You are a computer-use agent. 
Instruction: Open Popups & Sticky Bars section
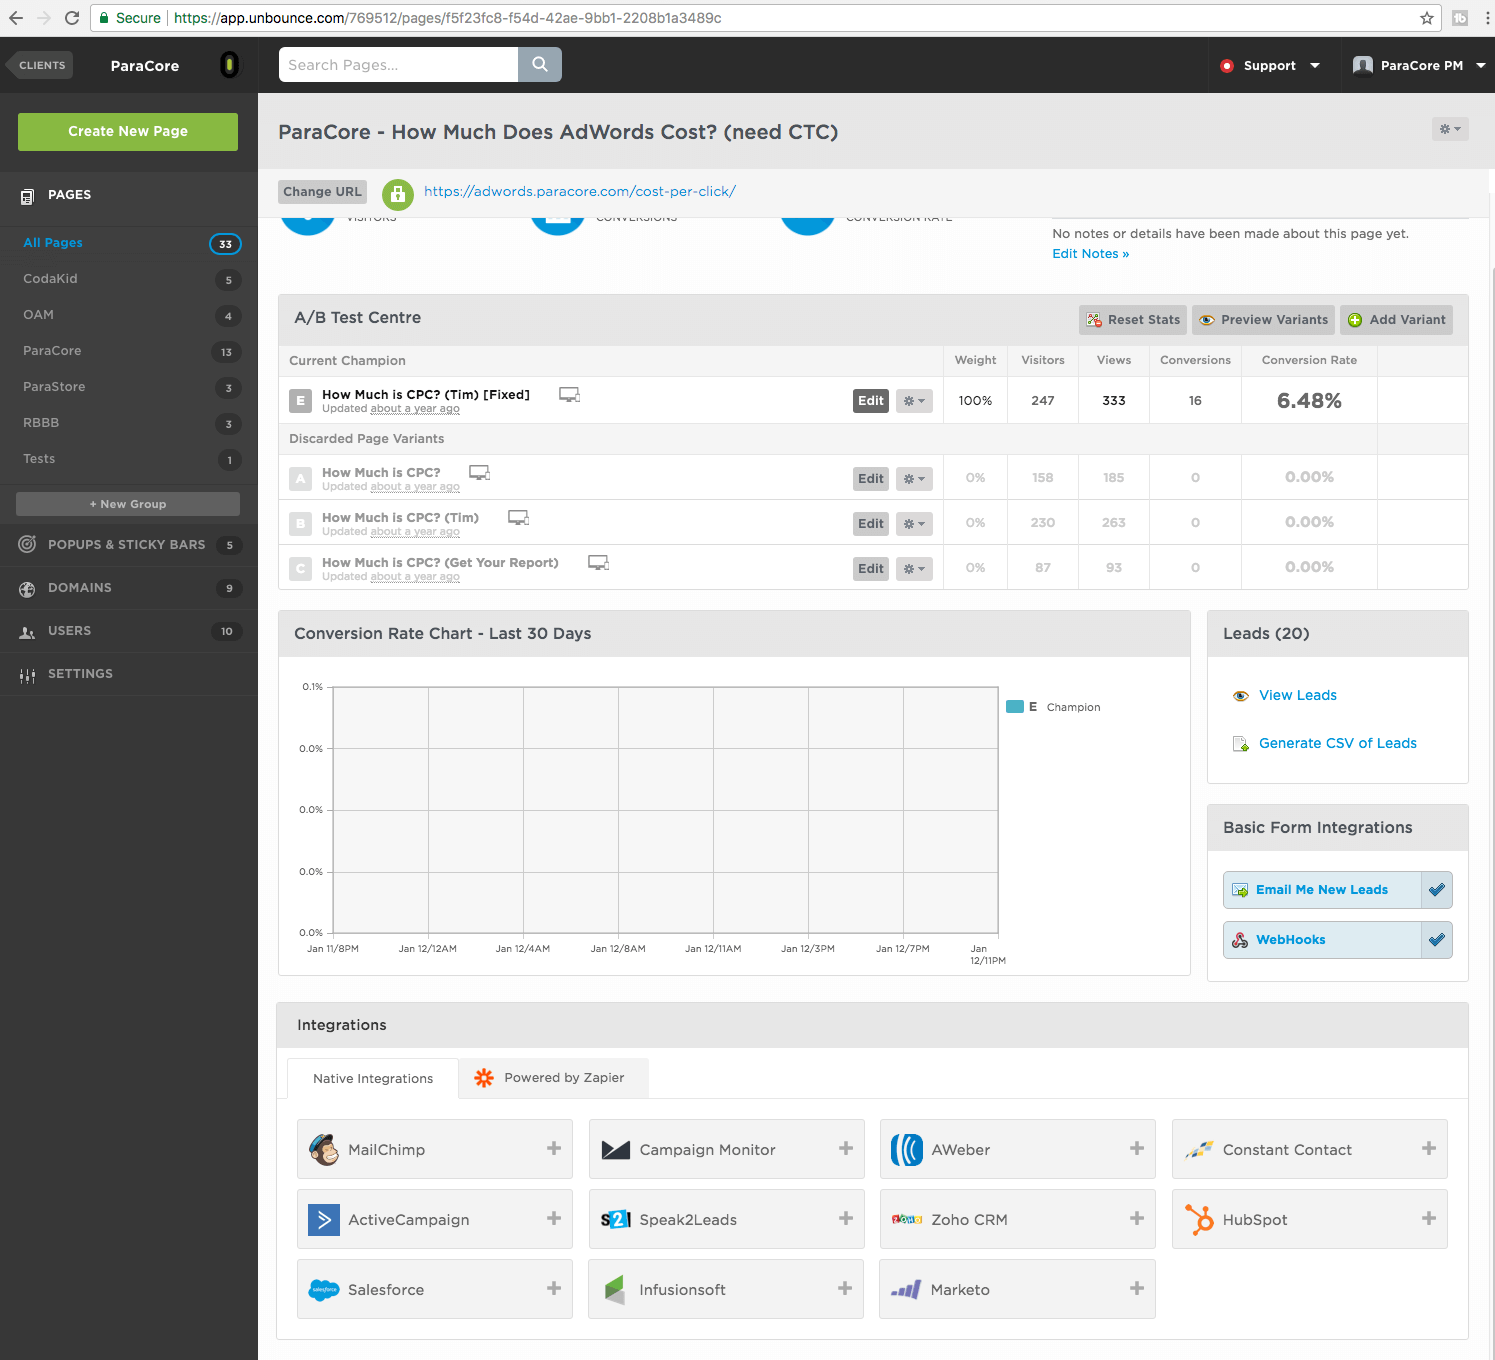(129, 545)
